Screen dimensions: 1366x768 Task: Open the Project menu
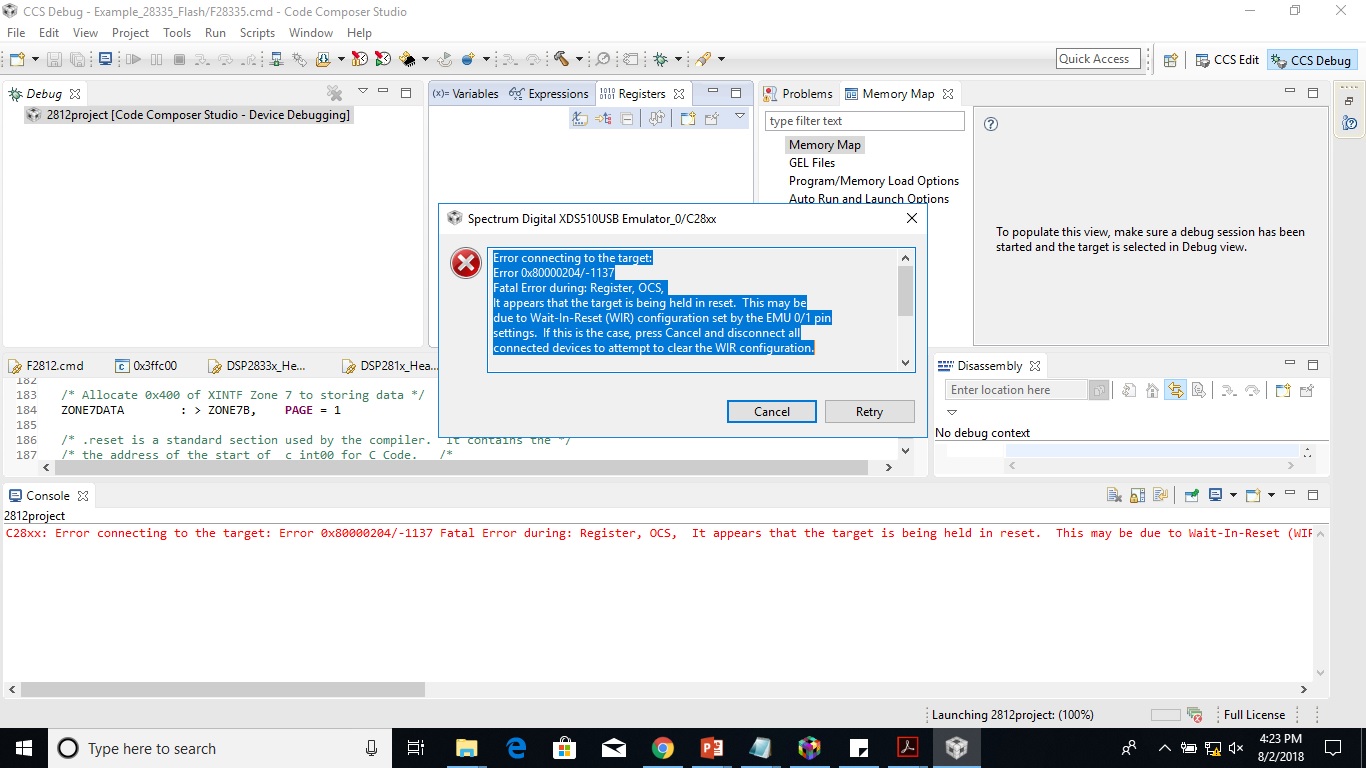[x=130, y=33]
